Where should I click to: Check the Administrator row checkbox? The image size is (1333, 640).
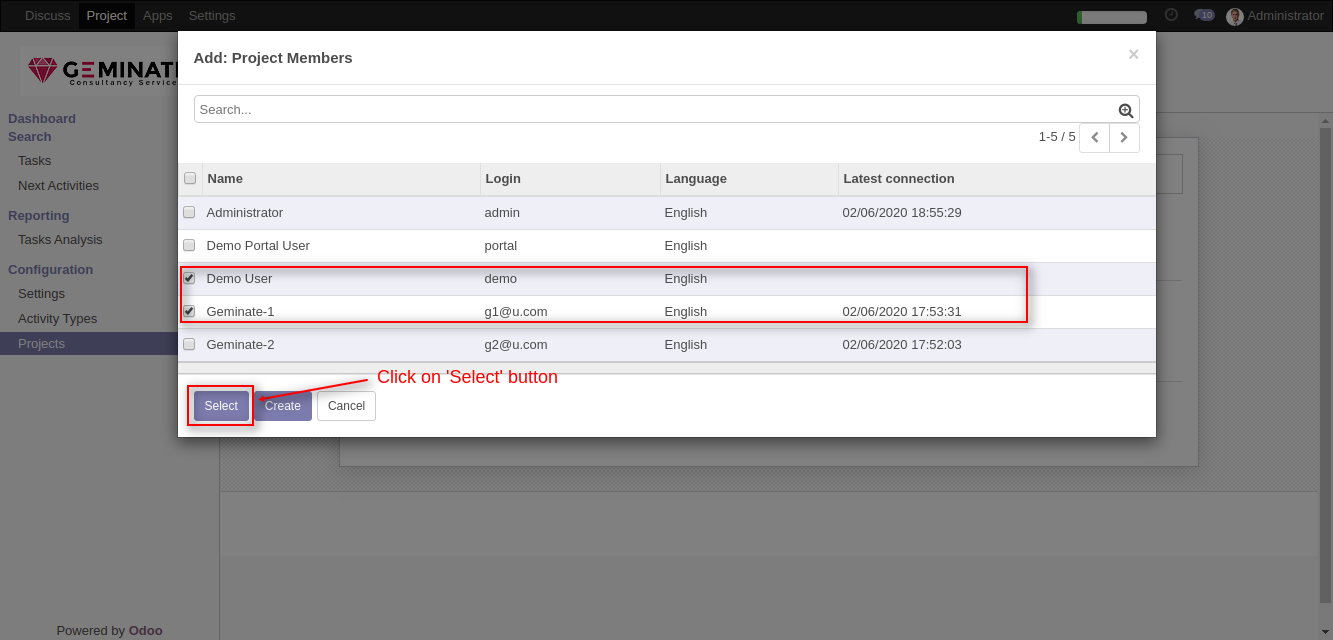(x=189, y=212)
